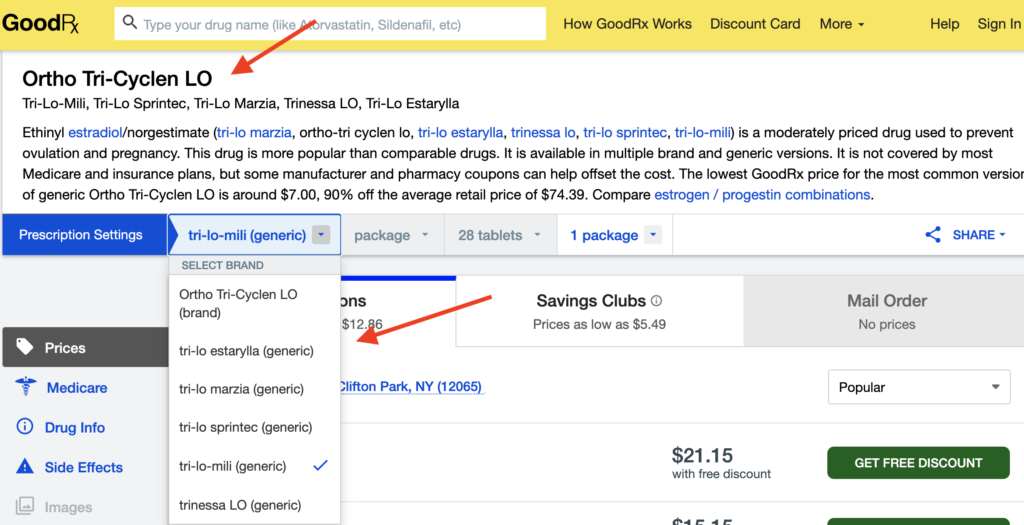
Task: Switch to the Mail Order tab
Action: [x=886, y=311]
